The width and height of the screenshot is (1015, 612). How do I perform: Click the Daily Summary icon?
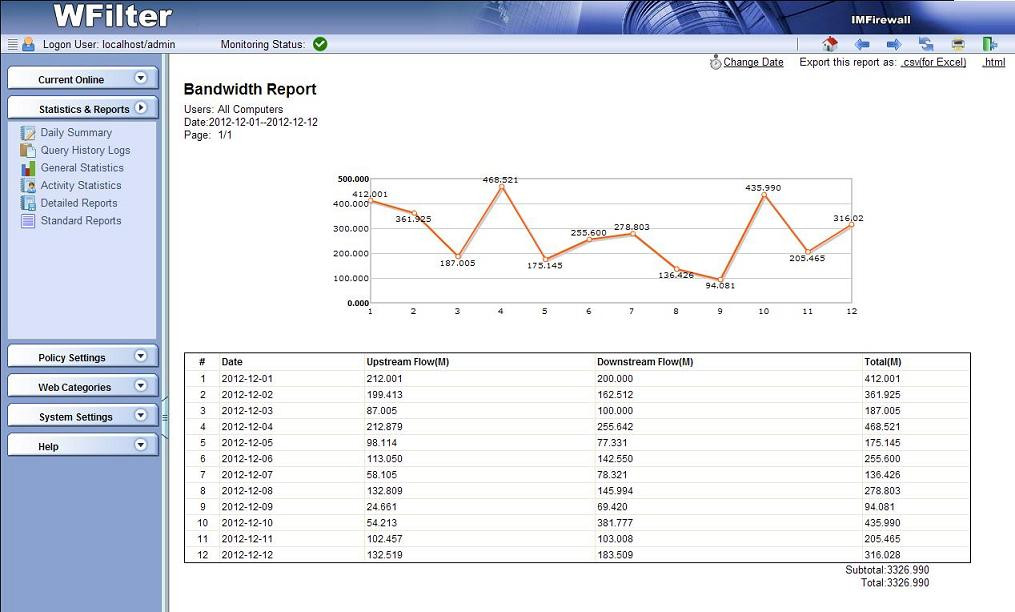[x=28, y=133]
